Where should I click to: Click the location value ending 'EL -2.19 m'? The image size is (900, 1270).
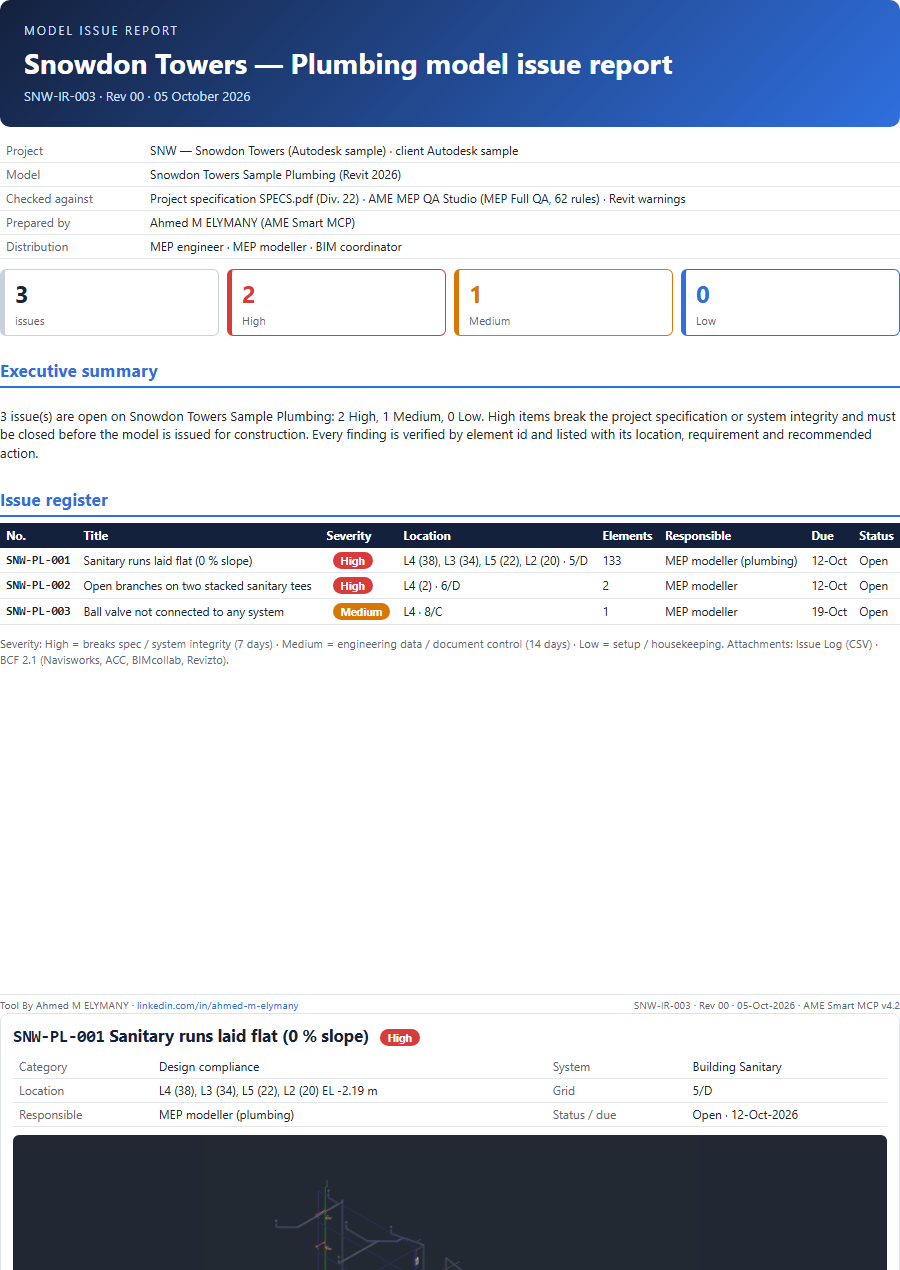pyautogui.click(x=268, y=1091)
